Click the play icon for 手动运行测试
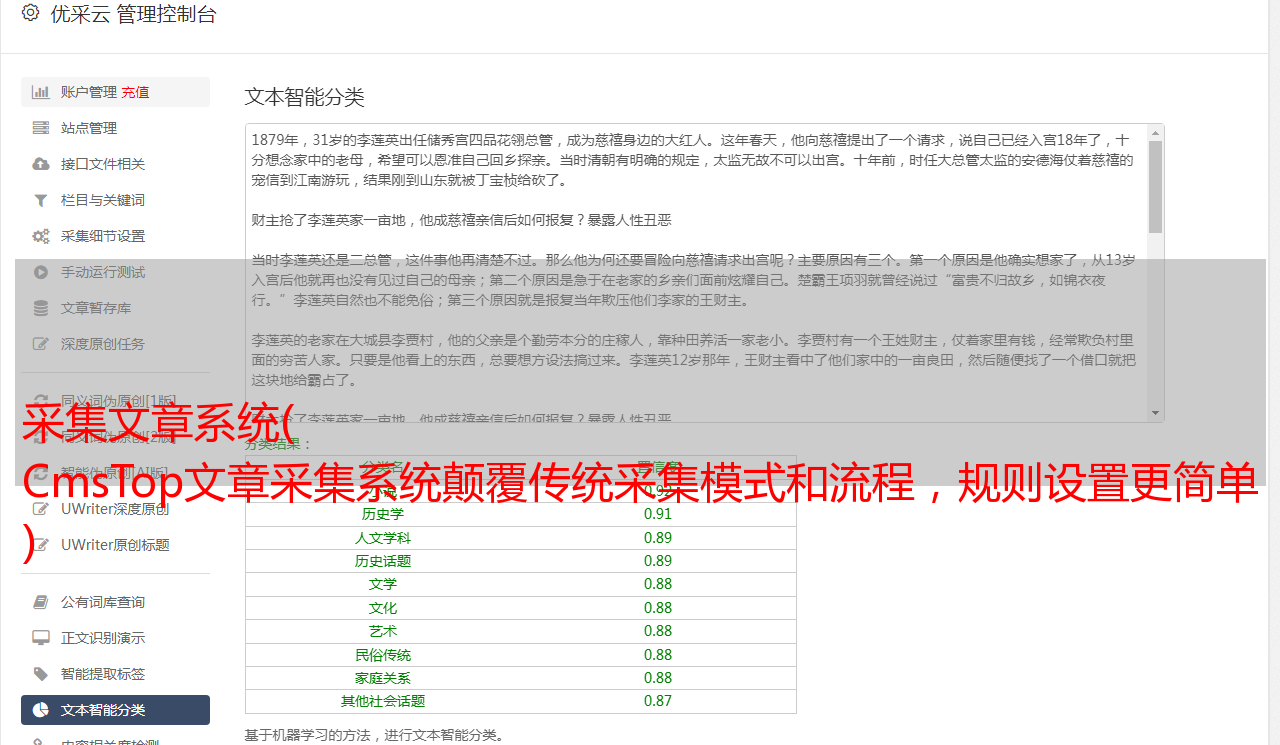 coord(41,272)
